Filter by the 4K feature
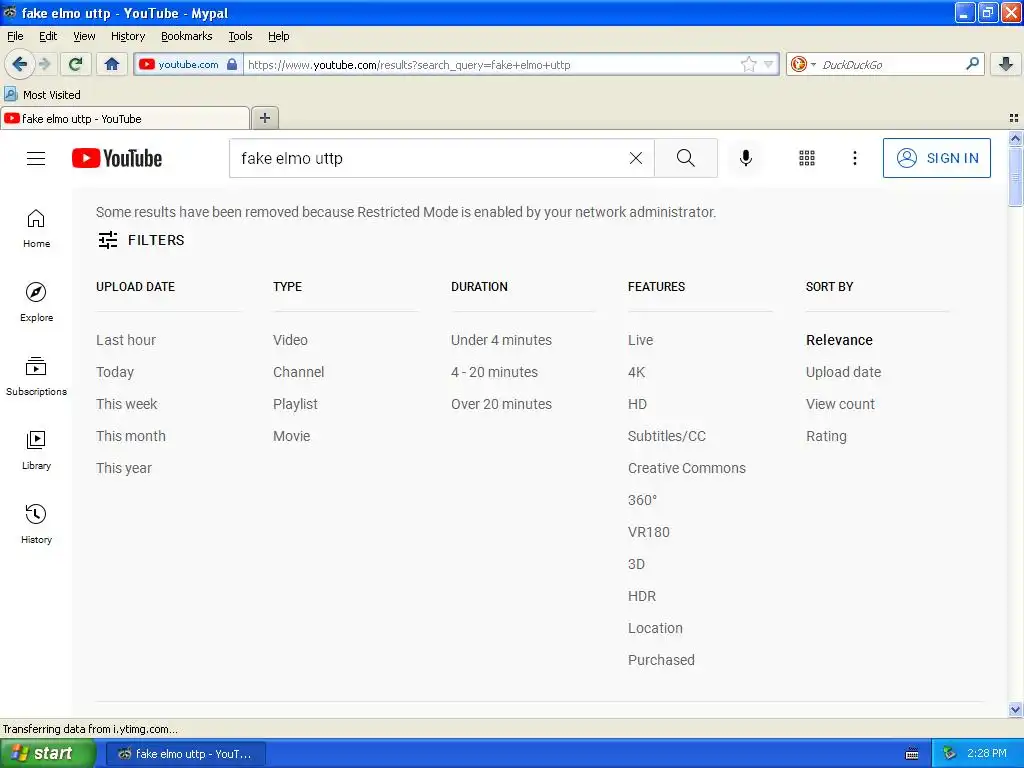This screenshot has height=768, width=1024. click(636, 372)
